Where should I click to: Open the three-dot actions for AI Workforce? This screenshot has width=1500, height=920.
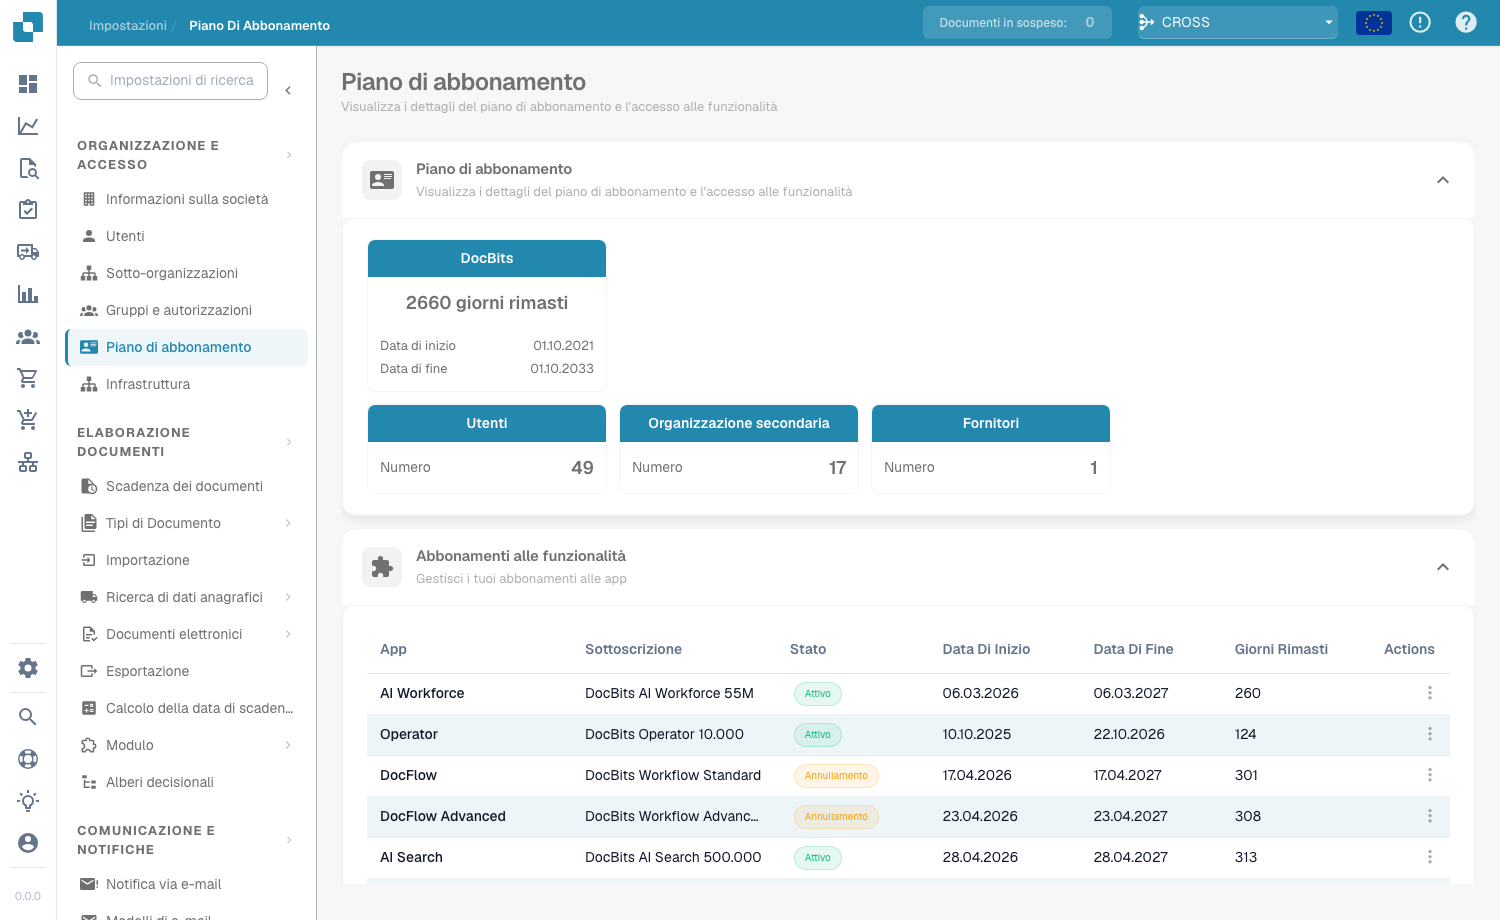pyautogui.click(x=1430, y=693)
